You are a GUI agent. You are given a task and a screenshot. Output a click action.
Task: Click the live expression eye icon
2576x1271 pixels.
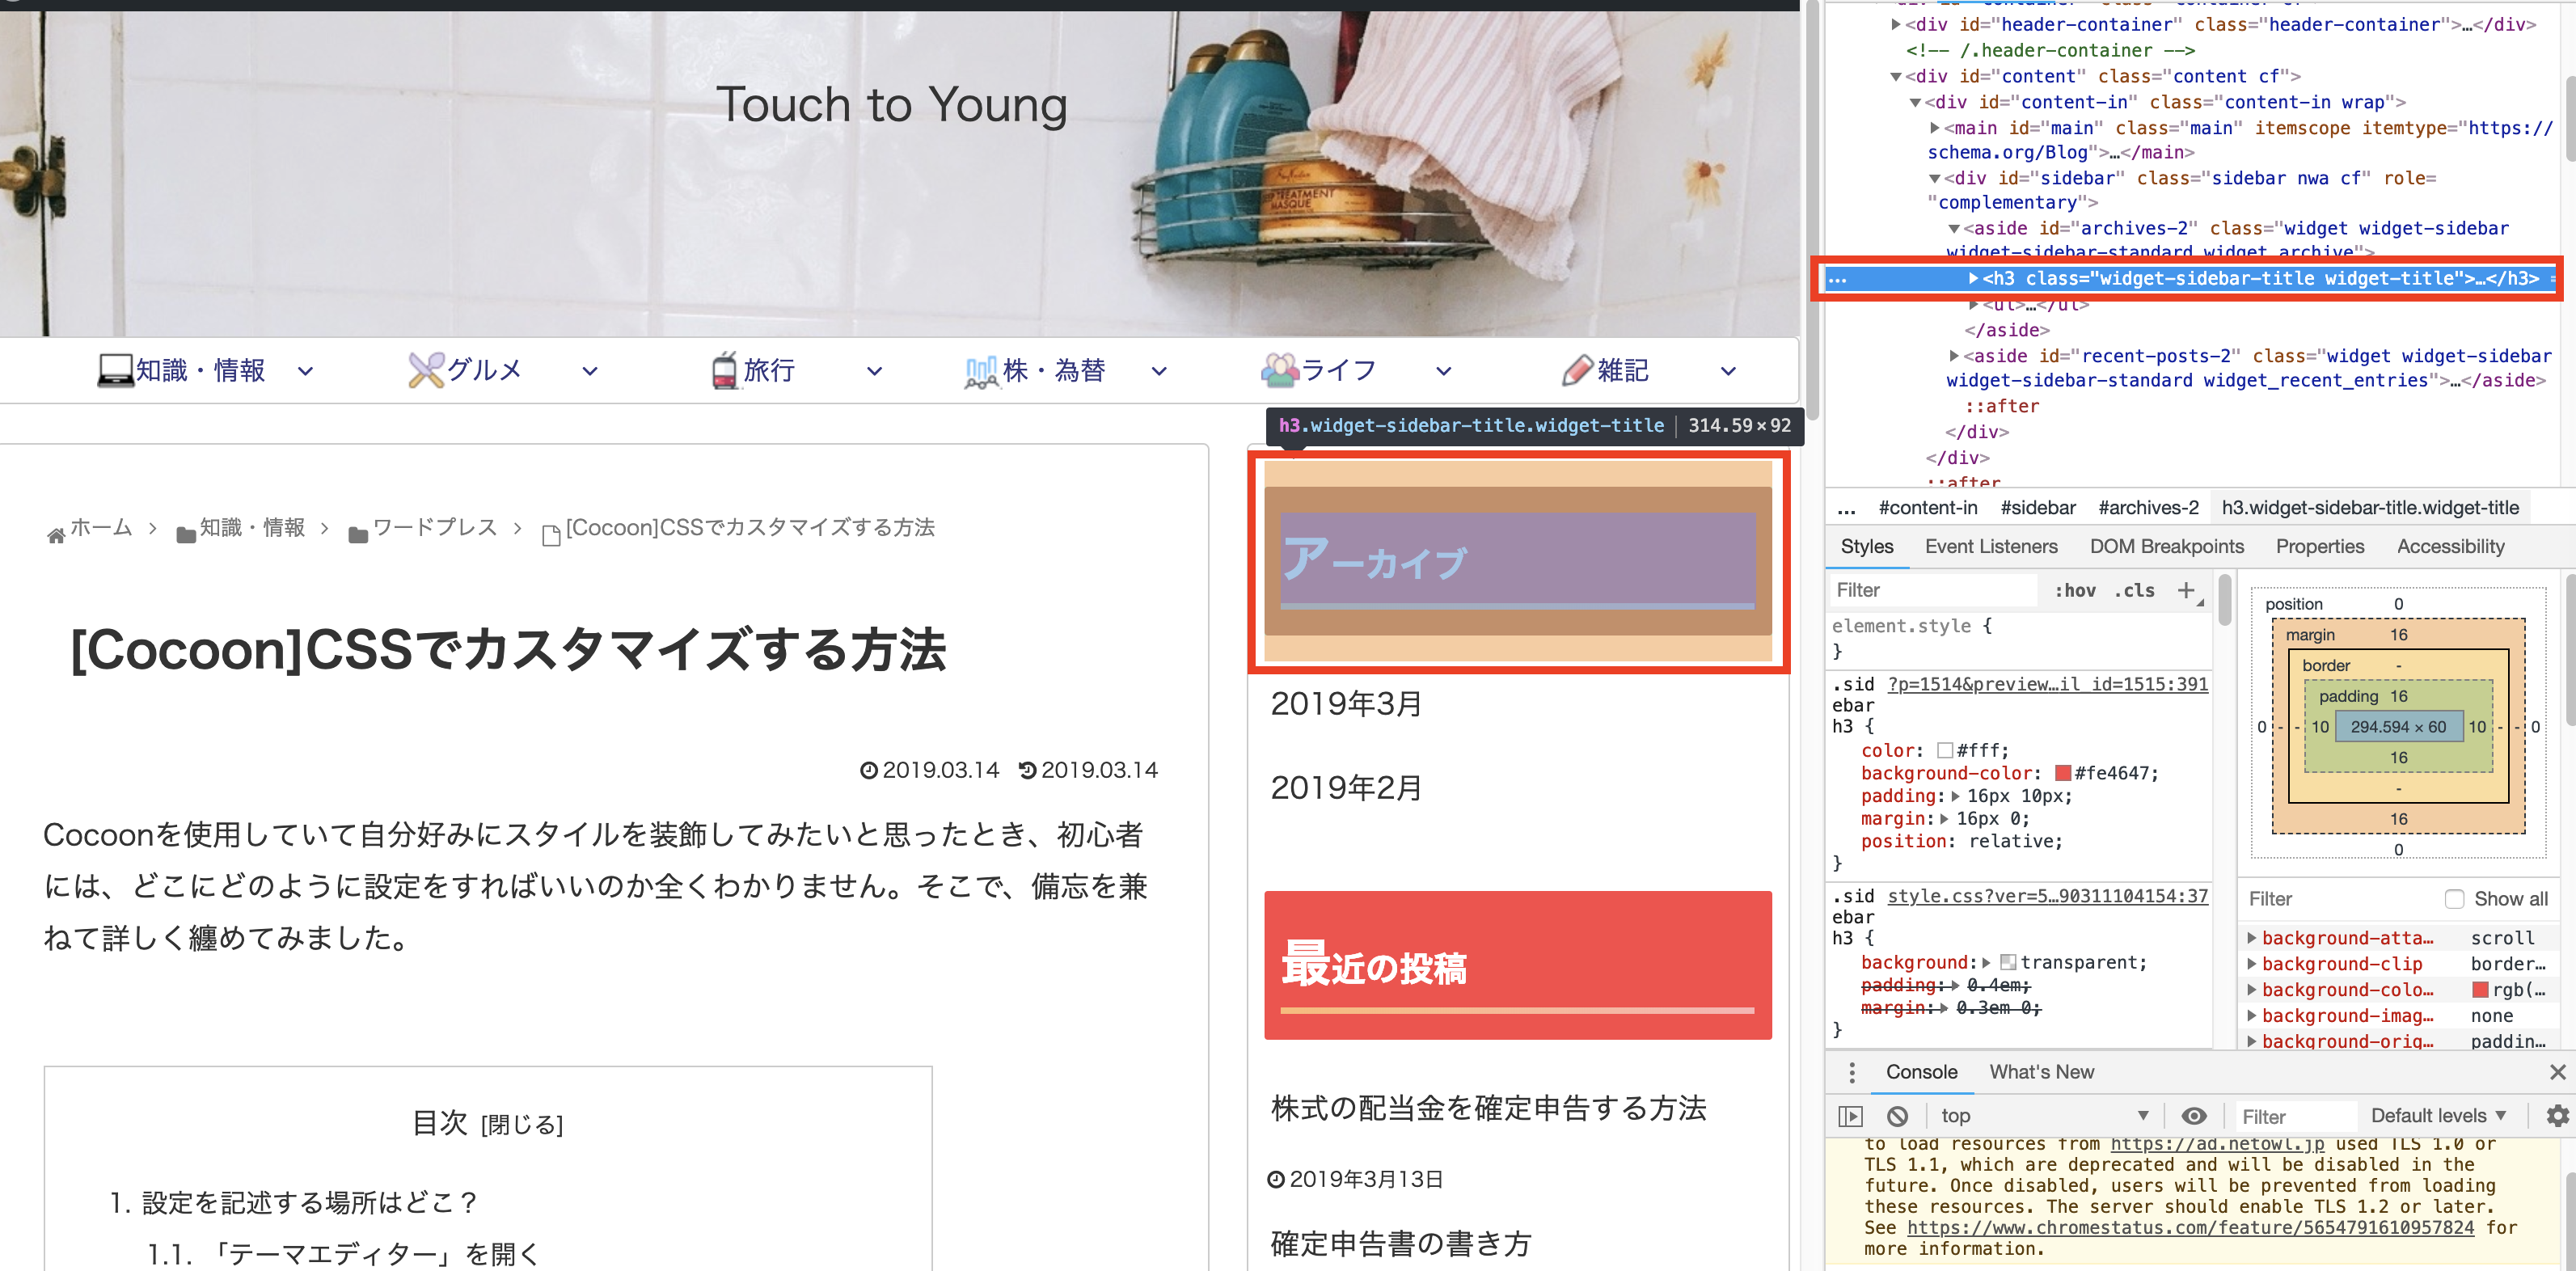pyautogui.click(x=2194, y=1116)
